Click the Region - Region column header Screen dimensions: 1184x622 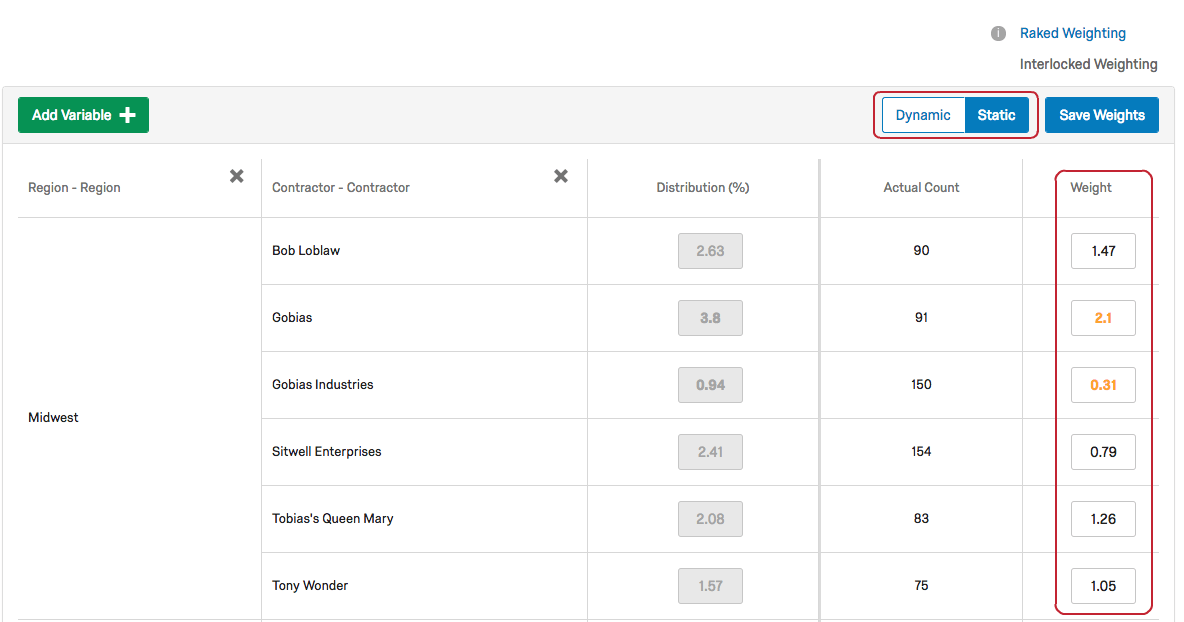(x=74, y=187)
